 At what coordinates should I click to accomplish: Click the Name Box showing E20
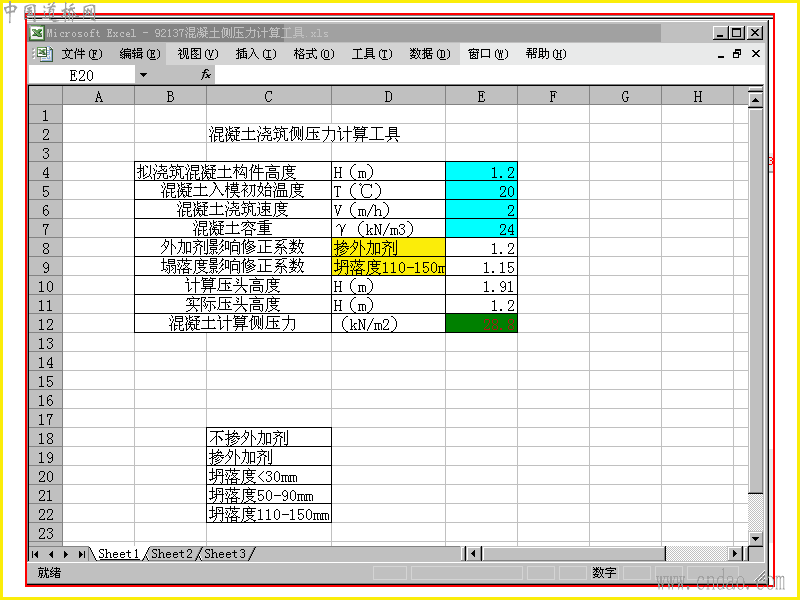(82, 76)
